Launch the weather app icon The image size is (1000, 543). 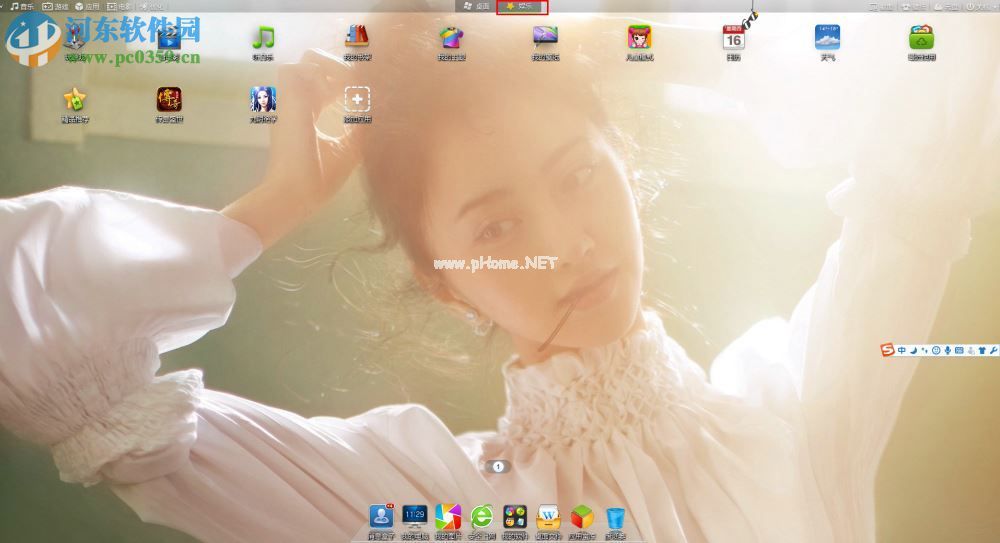pos(827,38)
